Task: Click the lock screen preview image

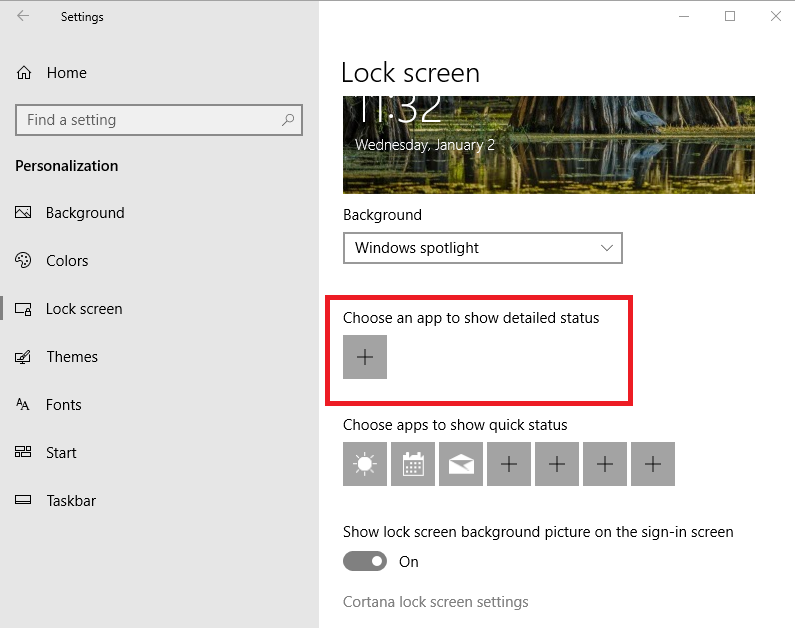Action: (548, 145)
